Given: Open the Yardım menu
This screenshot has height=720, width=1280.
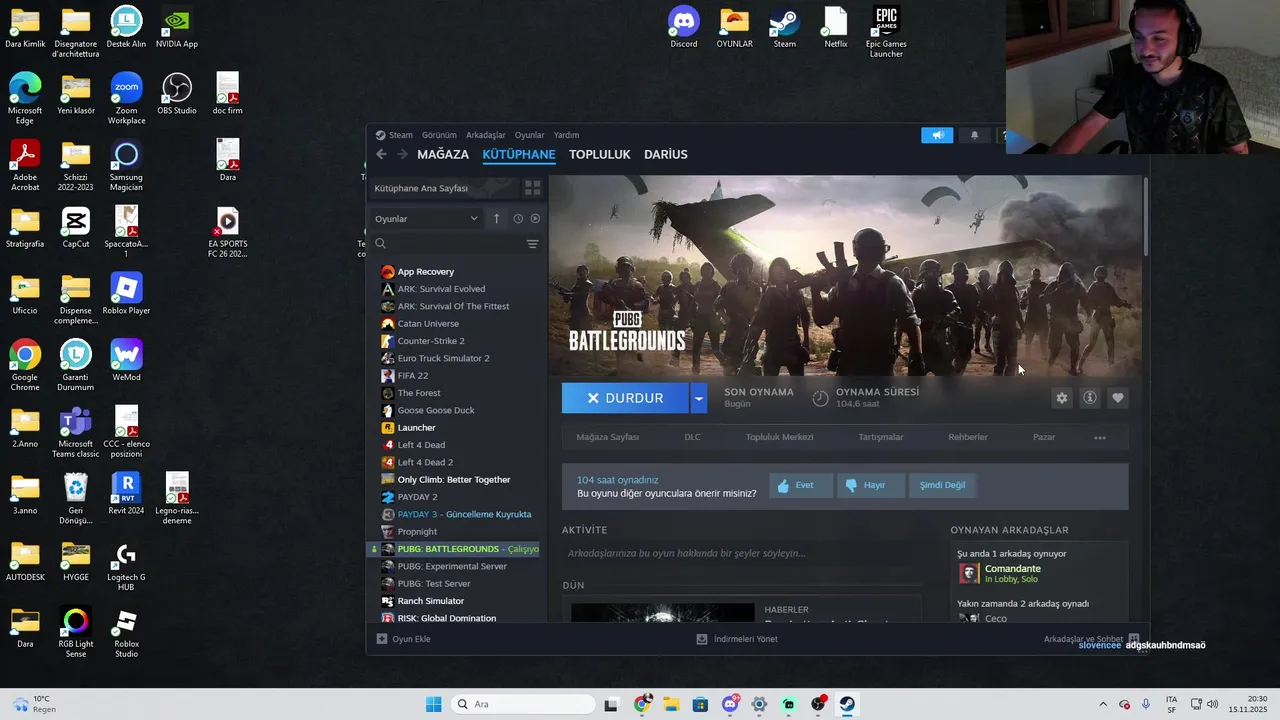Looking at the screenshot, I should coord(566,135).
